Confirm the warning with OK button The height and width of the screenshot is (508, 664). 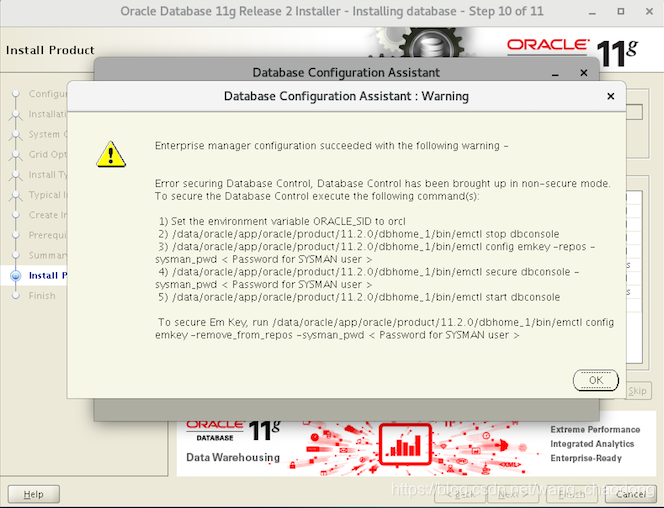click(595, 380)
